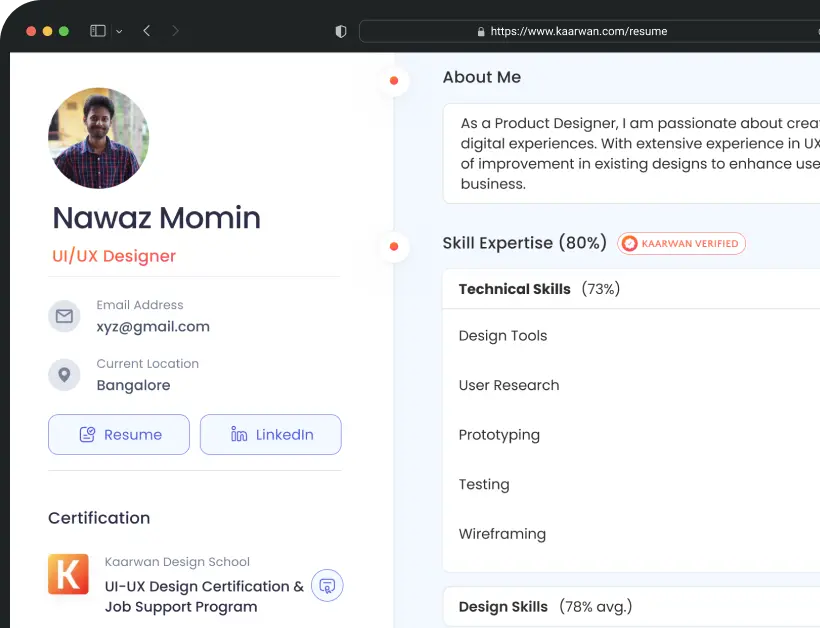Image resolution: width=820 pixels, height=628 pixels.
Task: Go back with the browser arrow
Action: pyautogui.click(x=147, y=31)
